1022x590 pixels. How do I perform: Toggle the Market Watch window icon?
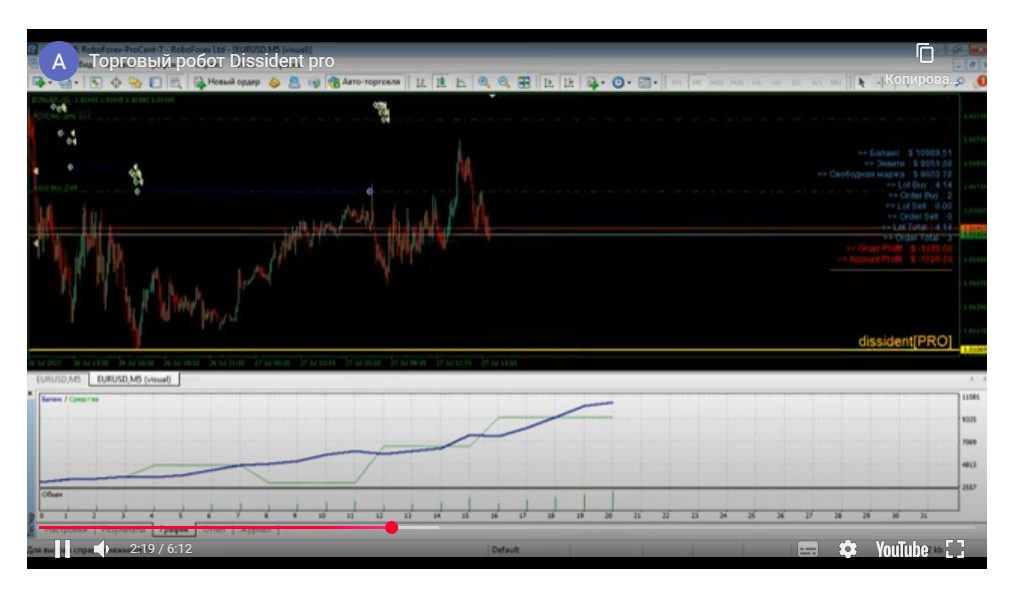[x=96, y=82]
